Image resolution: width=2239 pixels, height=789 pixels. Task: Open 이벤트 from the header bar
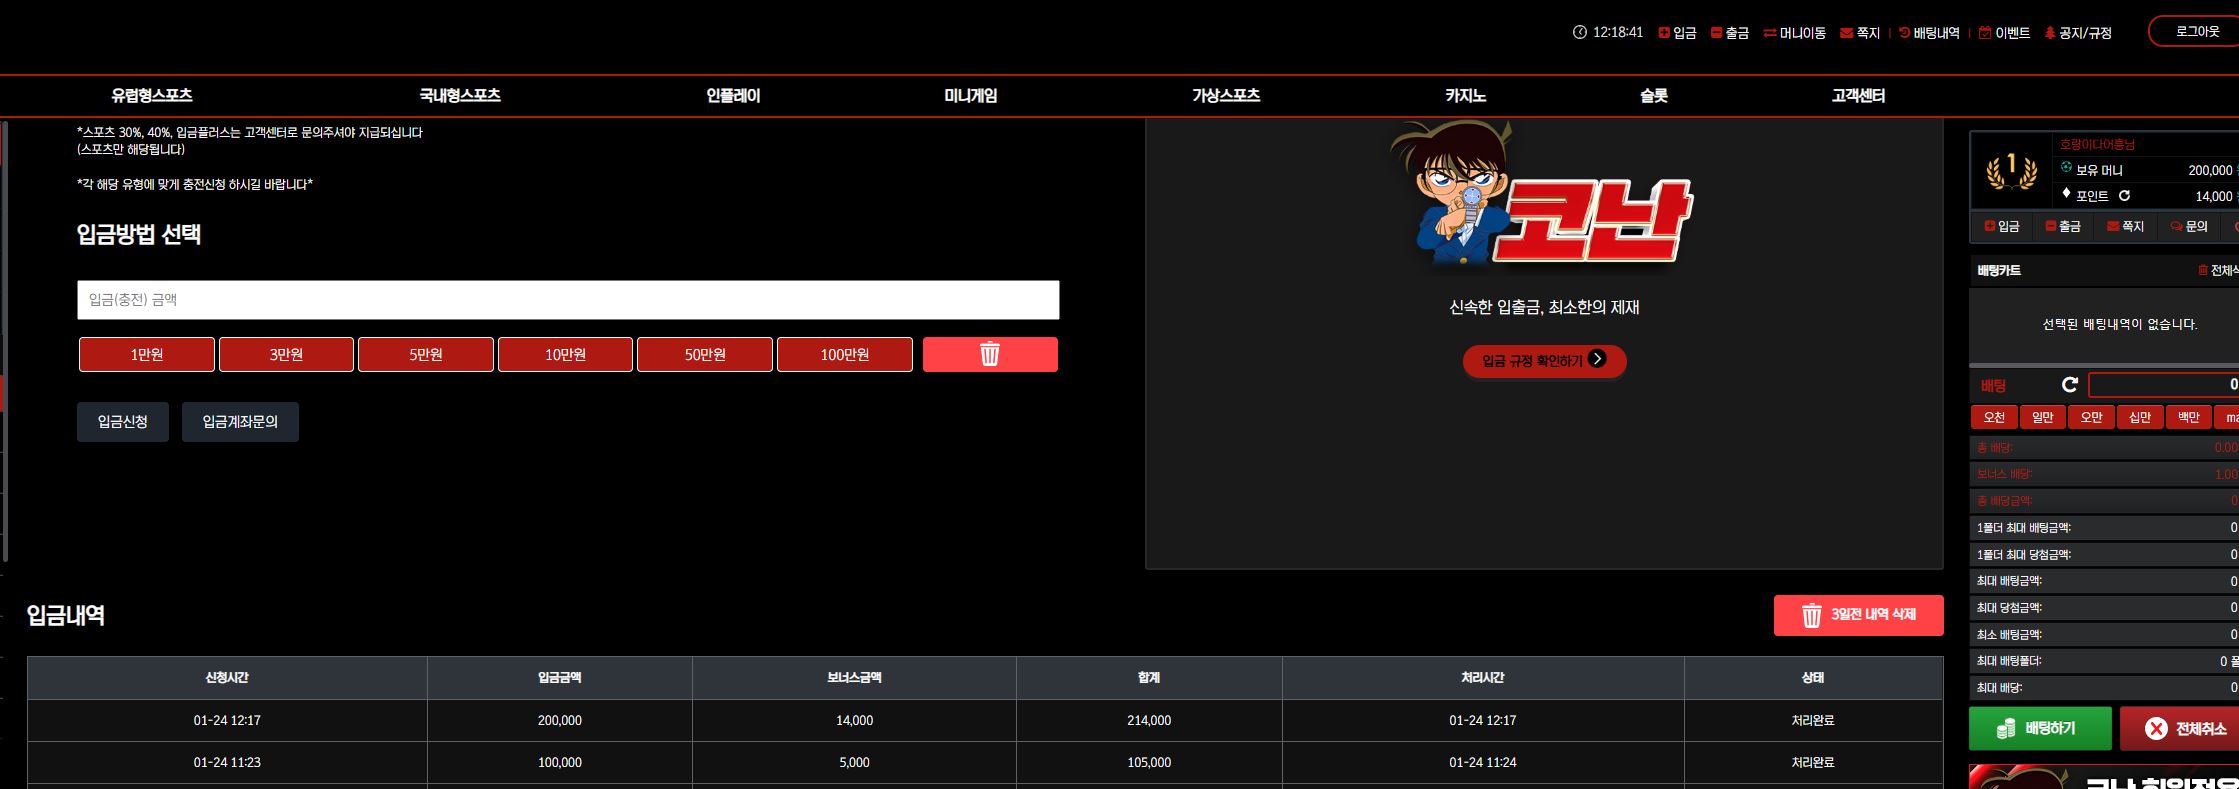[x=2004, y=33]
